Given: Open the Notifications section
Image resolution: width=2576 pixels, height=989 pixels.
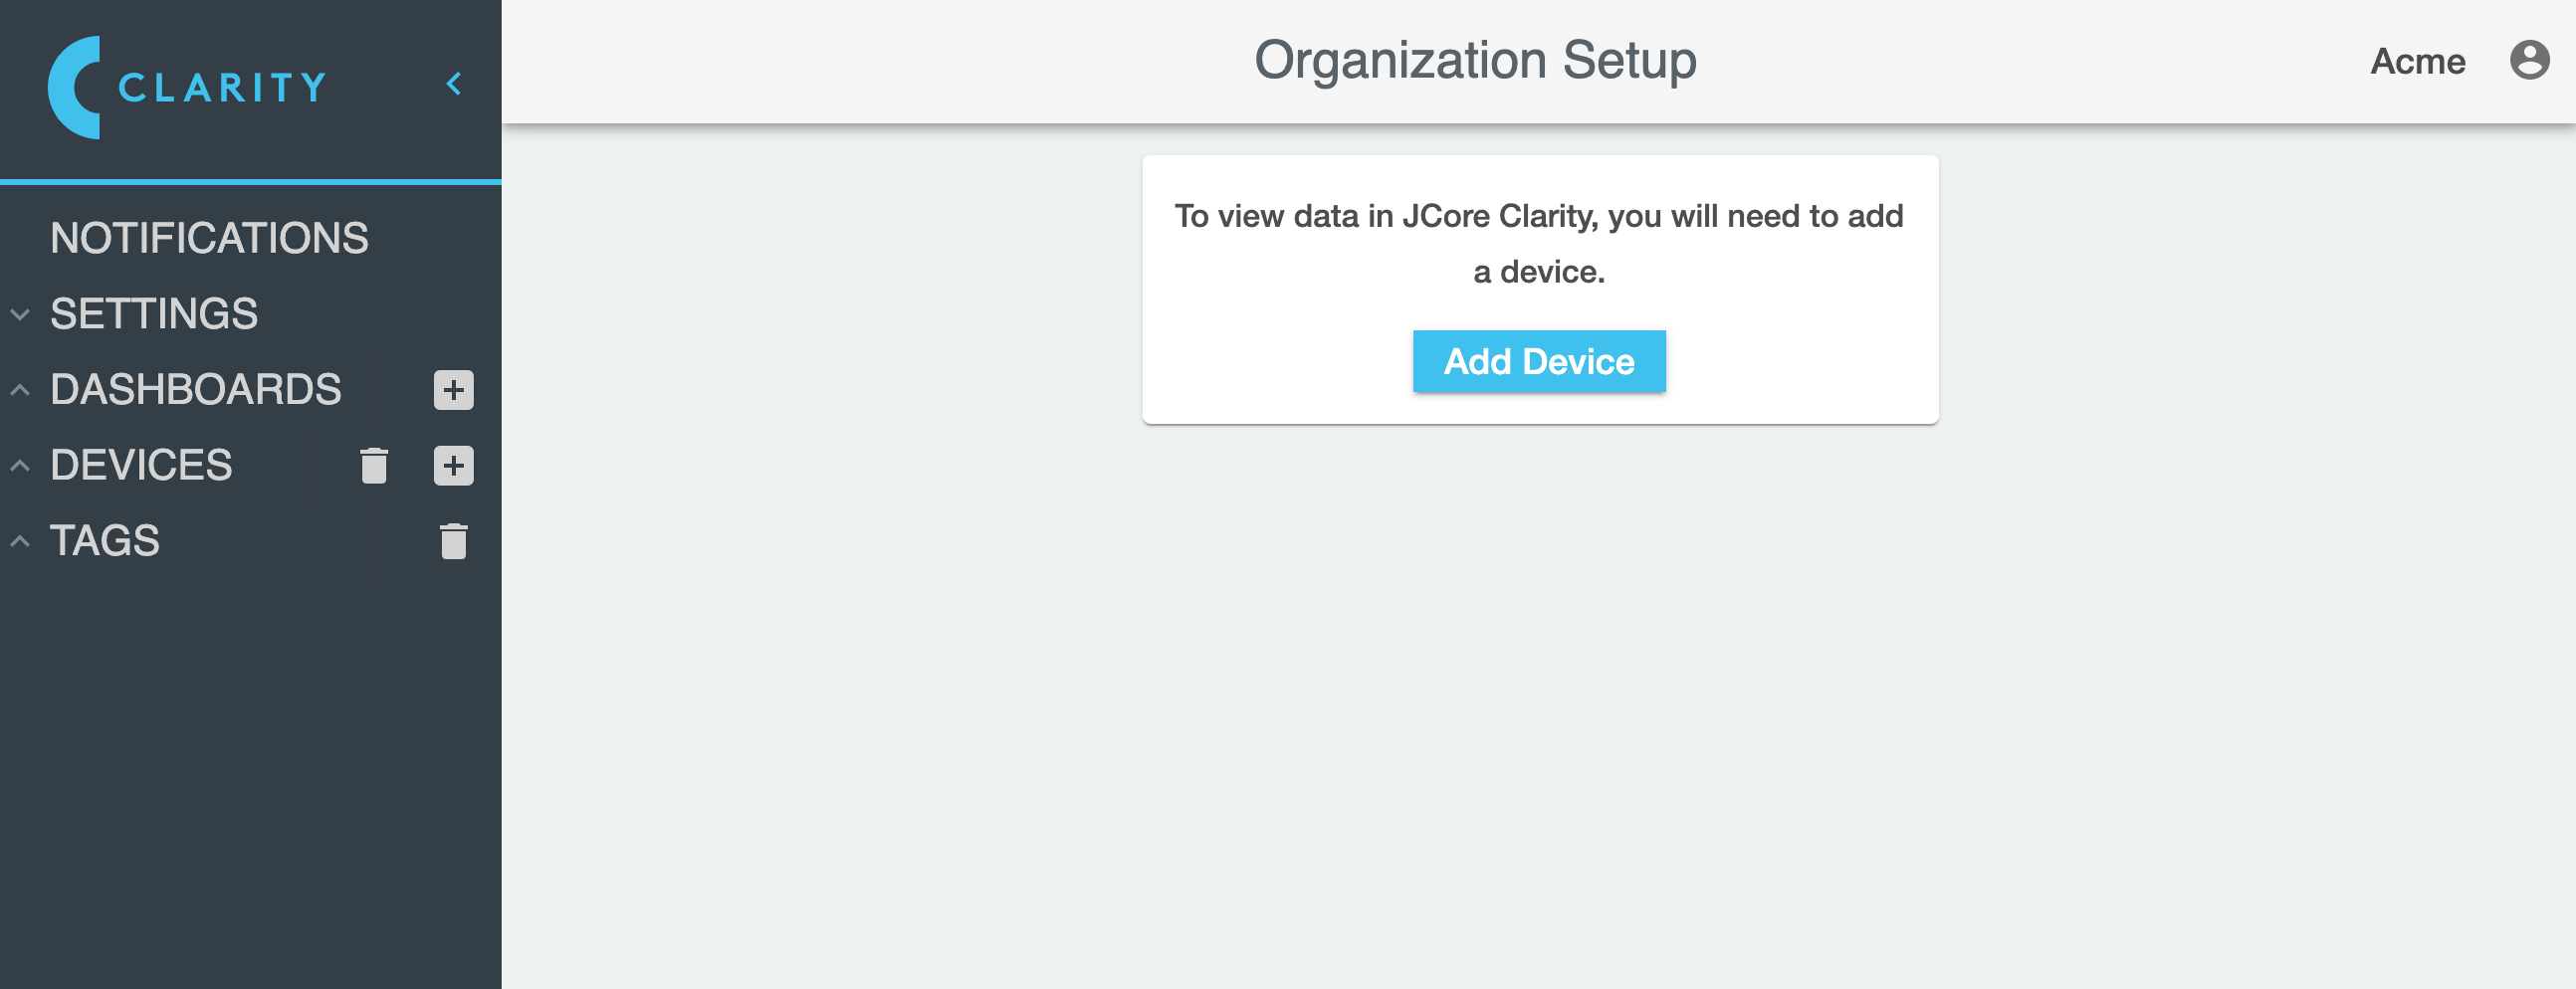Looking at the screenshot, I should 209,239.
